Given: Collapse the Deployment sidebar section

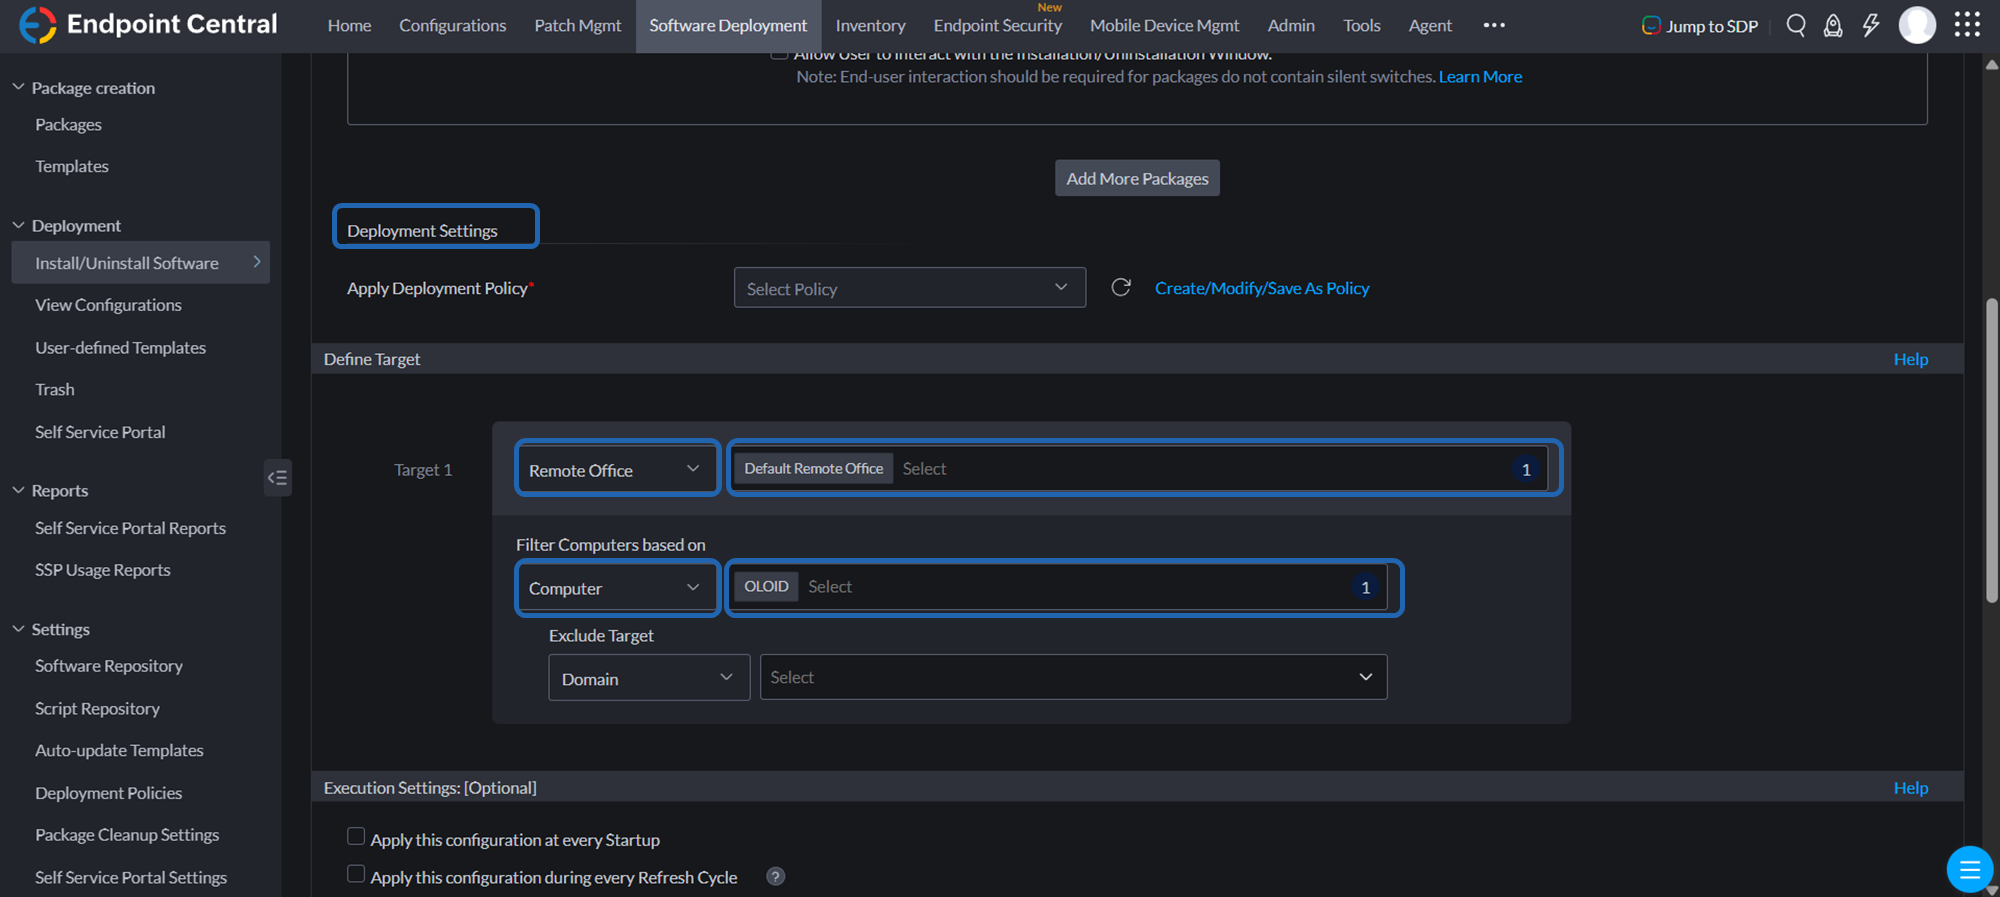Looking at the screenshot, I should pos(18,225).
